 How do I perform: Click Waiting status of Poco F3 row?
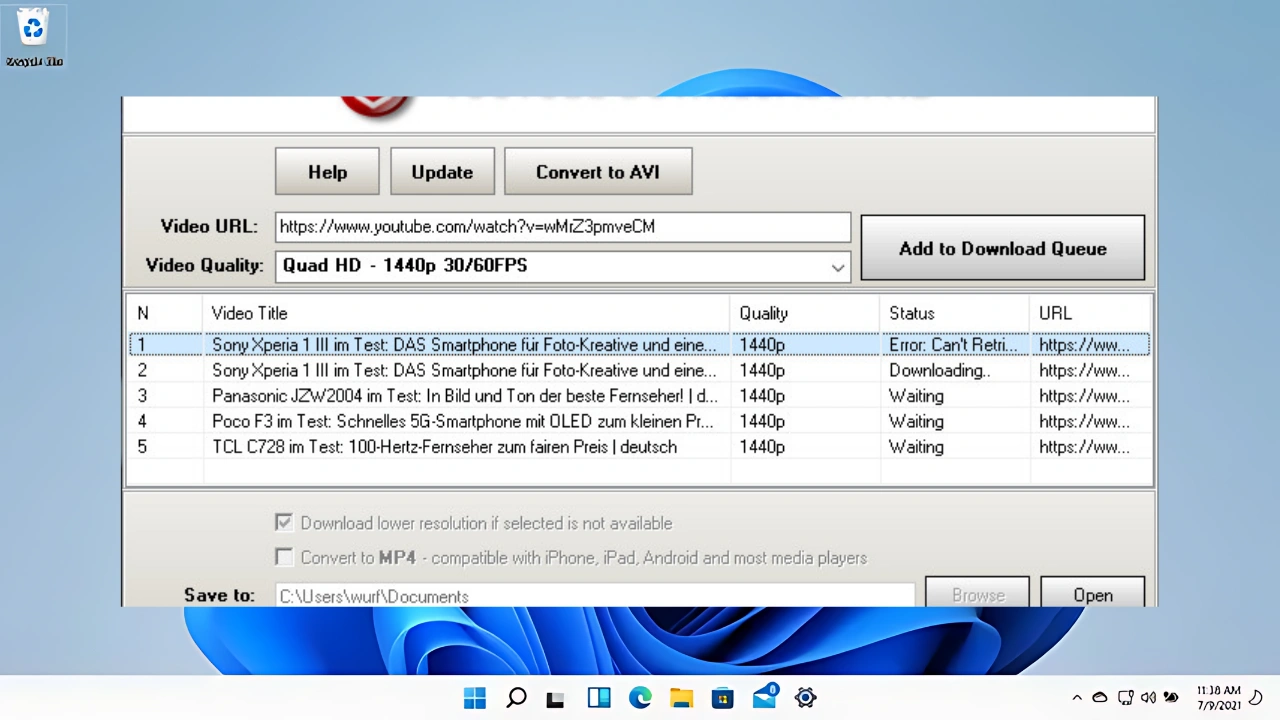click(954, 421)
